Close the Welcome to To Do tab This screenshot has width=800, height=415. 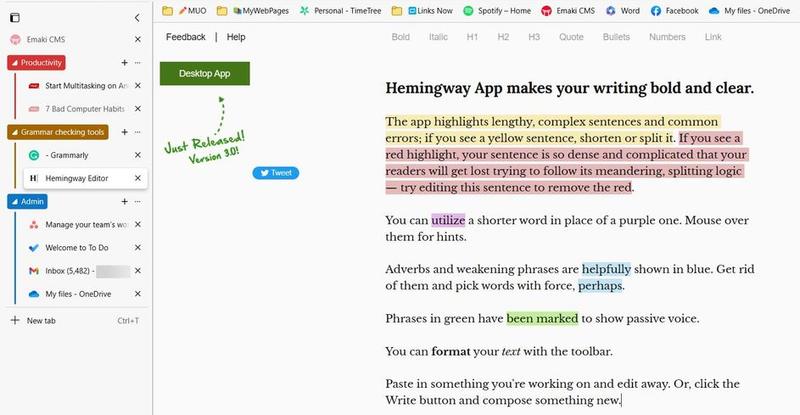tap(138, 248)
